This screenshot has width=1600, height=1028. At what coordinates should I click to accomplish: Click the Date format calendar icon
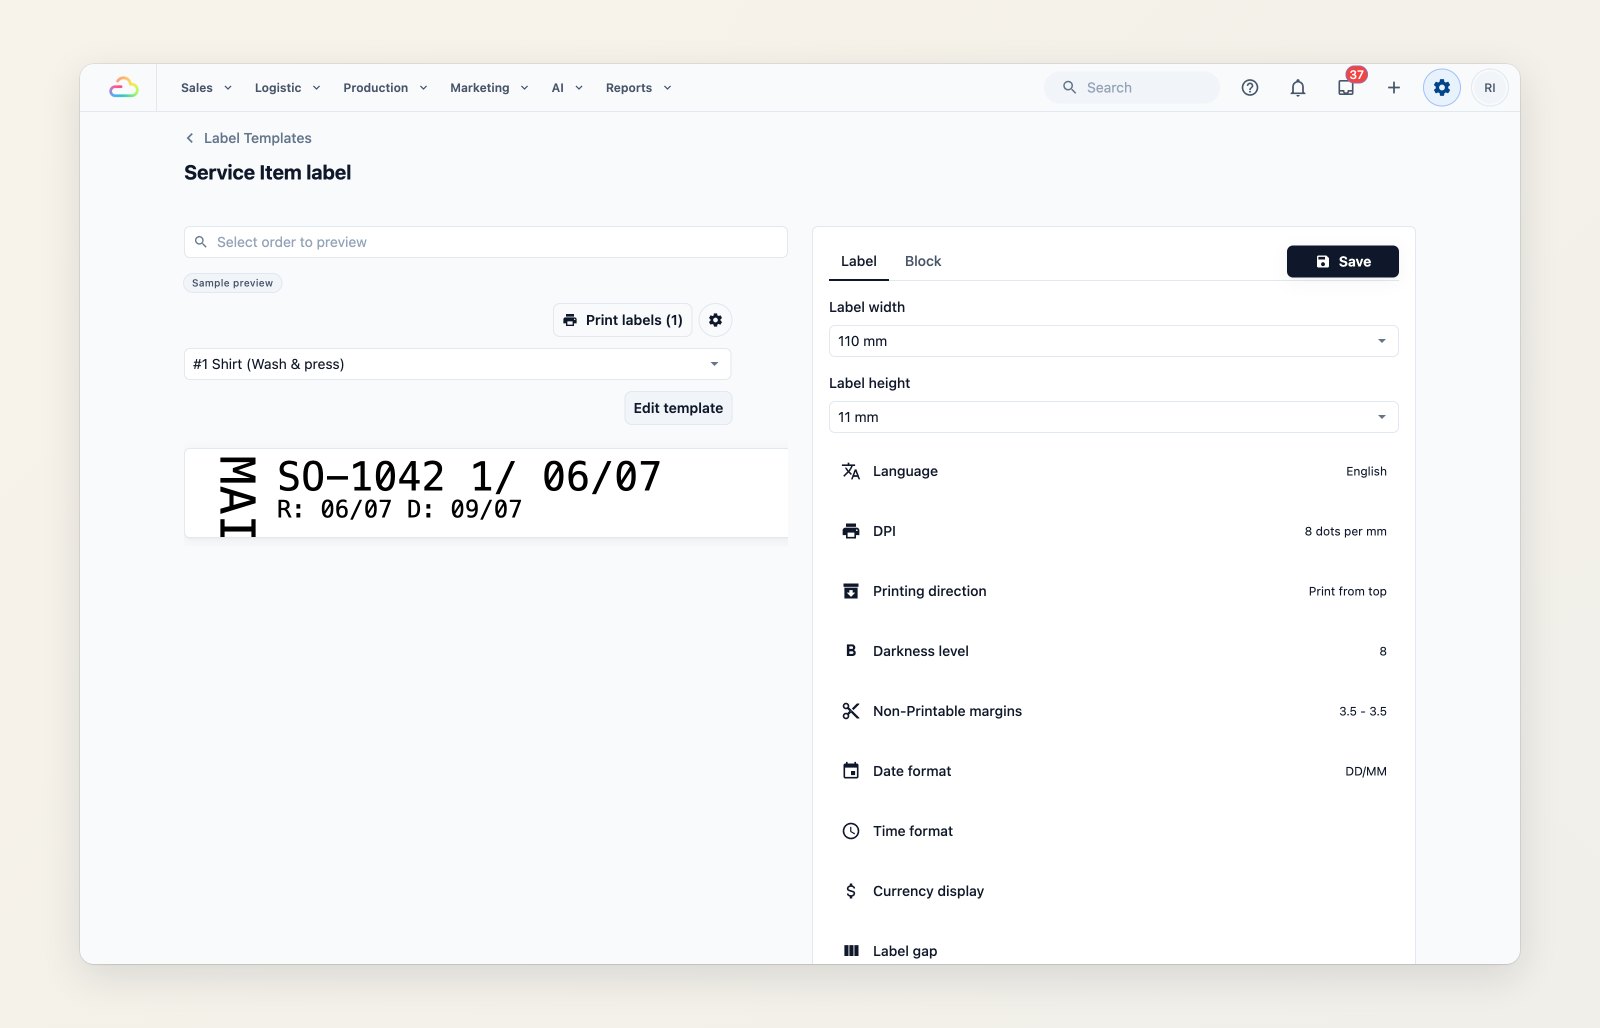click(x=851, y=771)
